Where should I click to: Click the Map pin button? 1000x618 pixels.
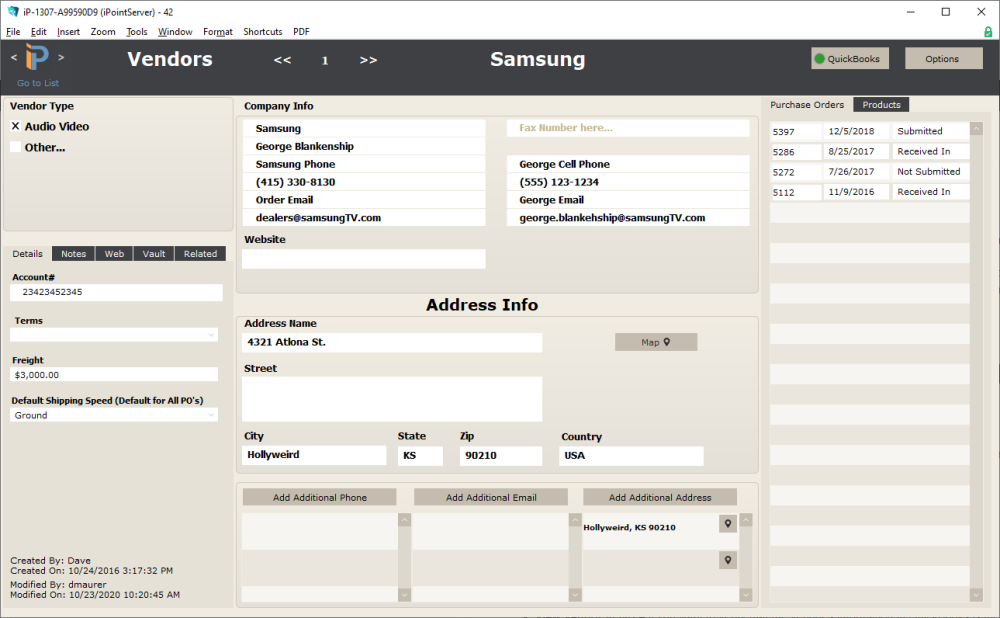(655, 341)
